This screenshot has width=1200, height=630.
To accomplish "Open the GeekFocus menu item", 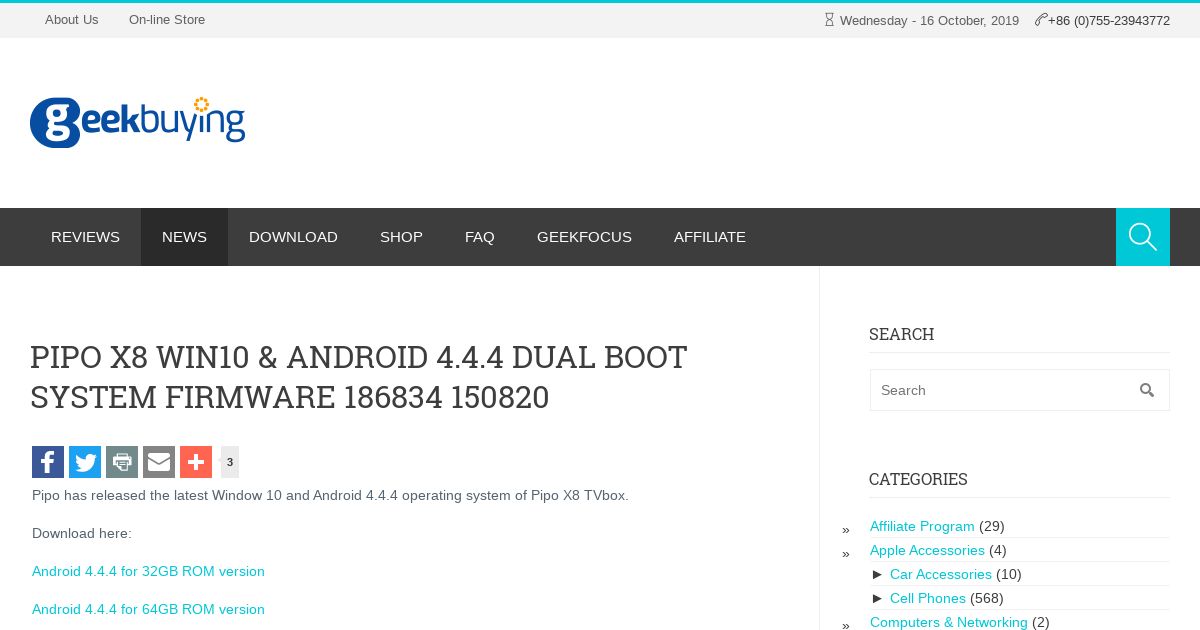I will [x=584, y=237].
